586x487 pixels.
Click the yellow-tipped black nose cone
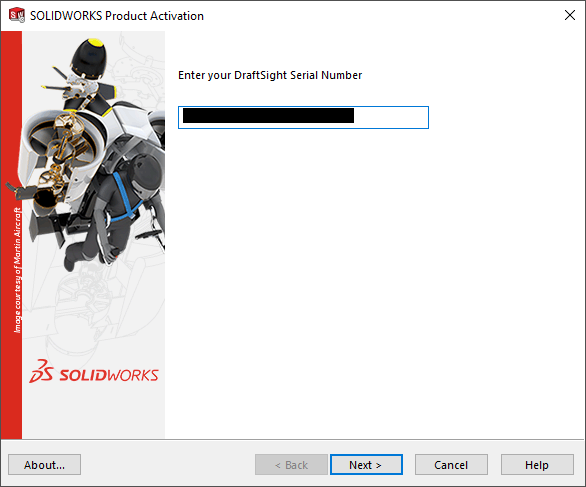(89, 58)
